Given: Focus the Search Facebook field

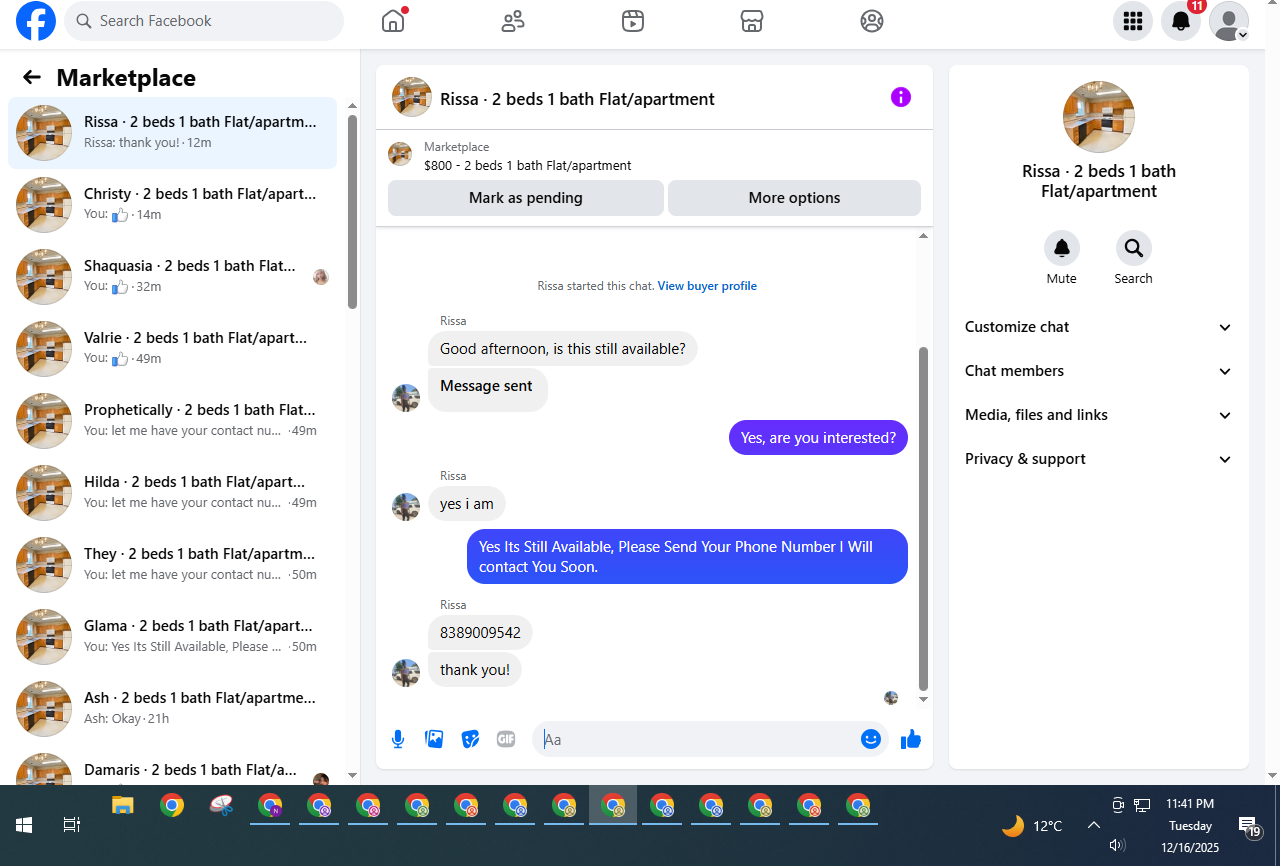Looking at the screenshot, I should [204, 21].
